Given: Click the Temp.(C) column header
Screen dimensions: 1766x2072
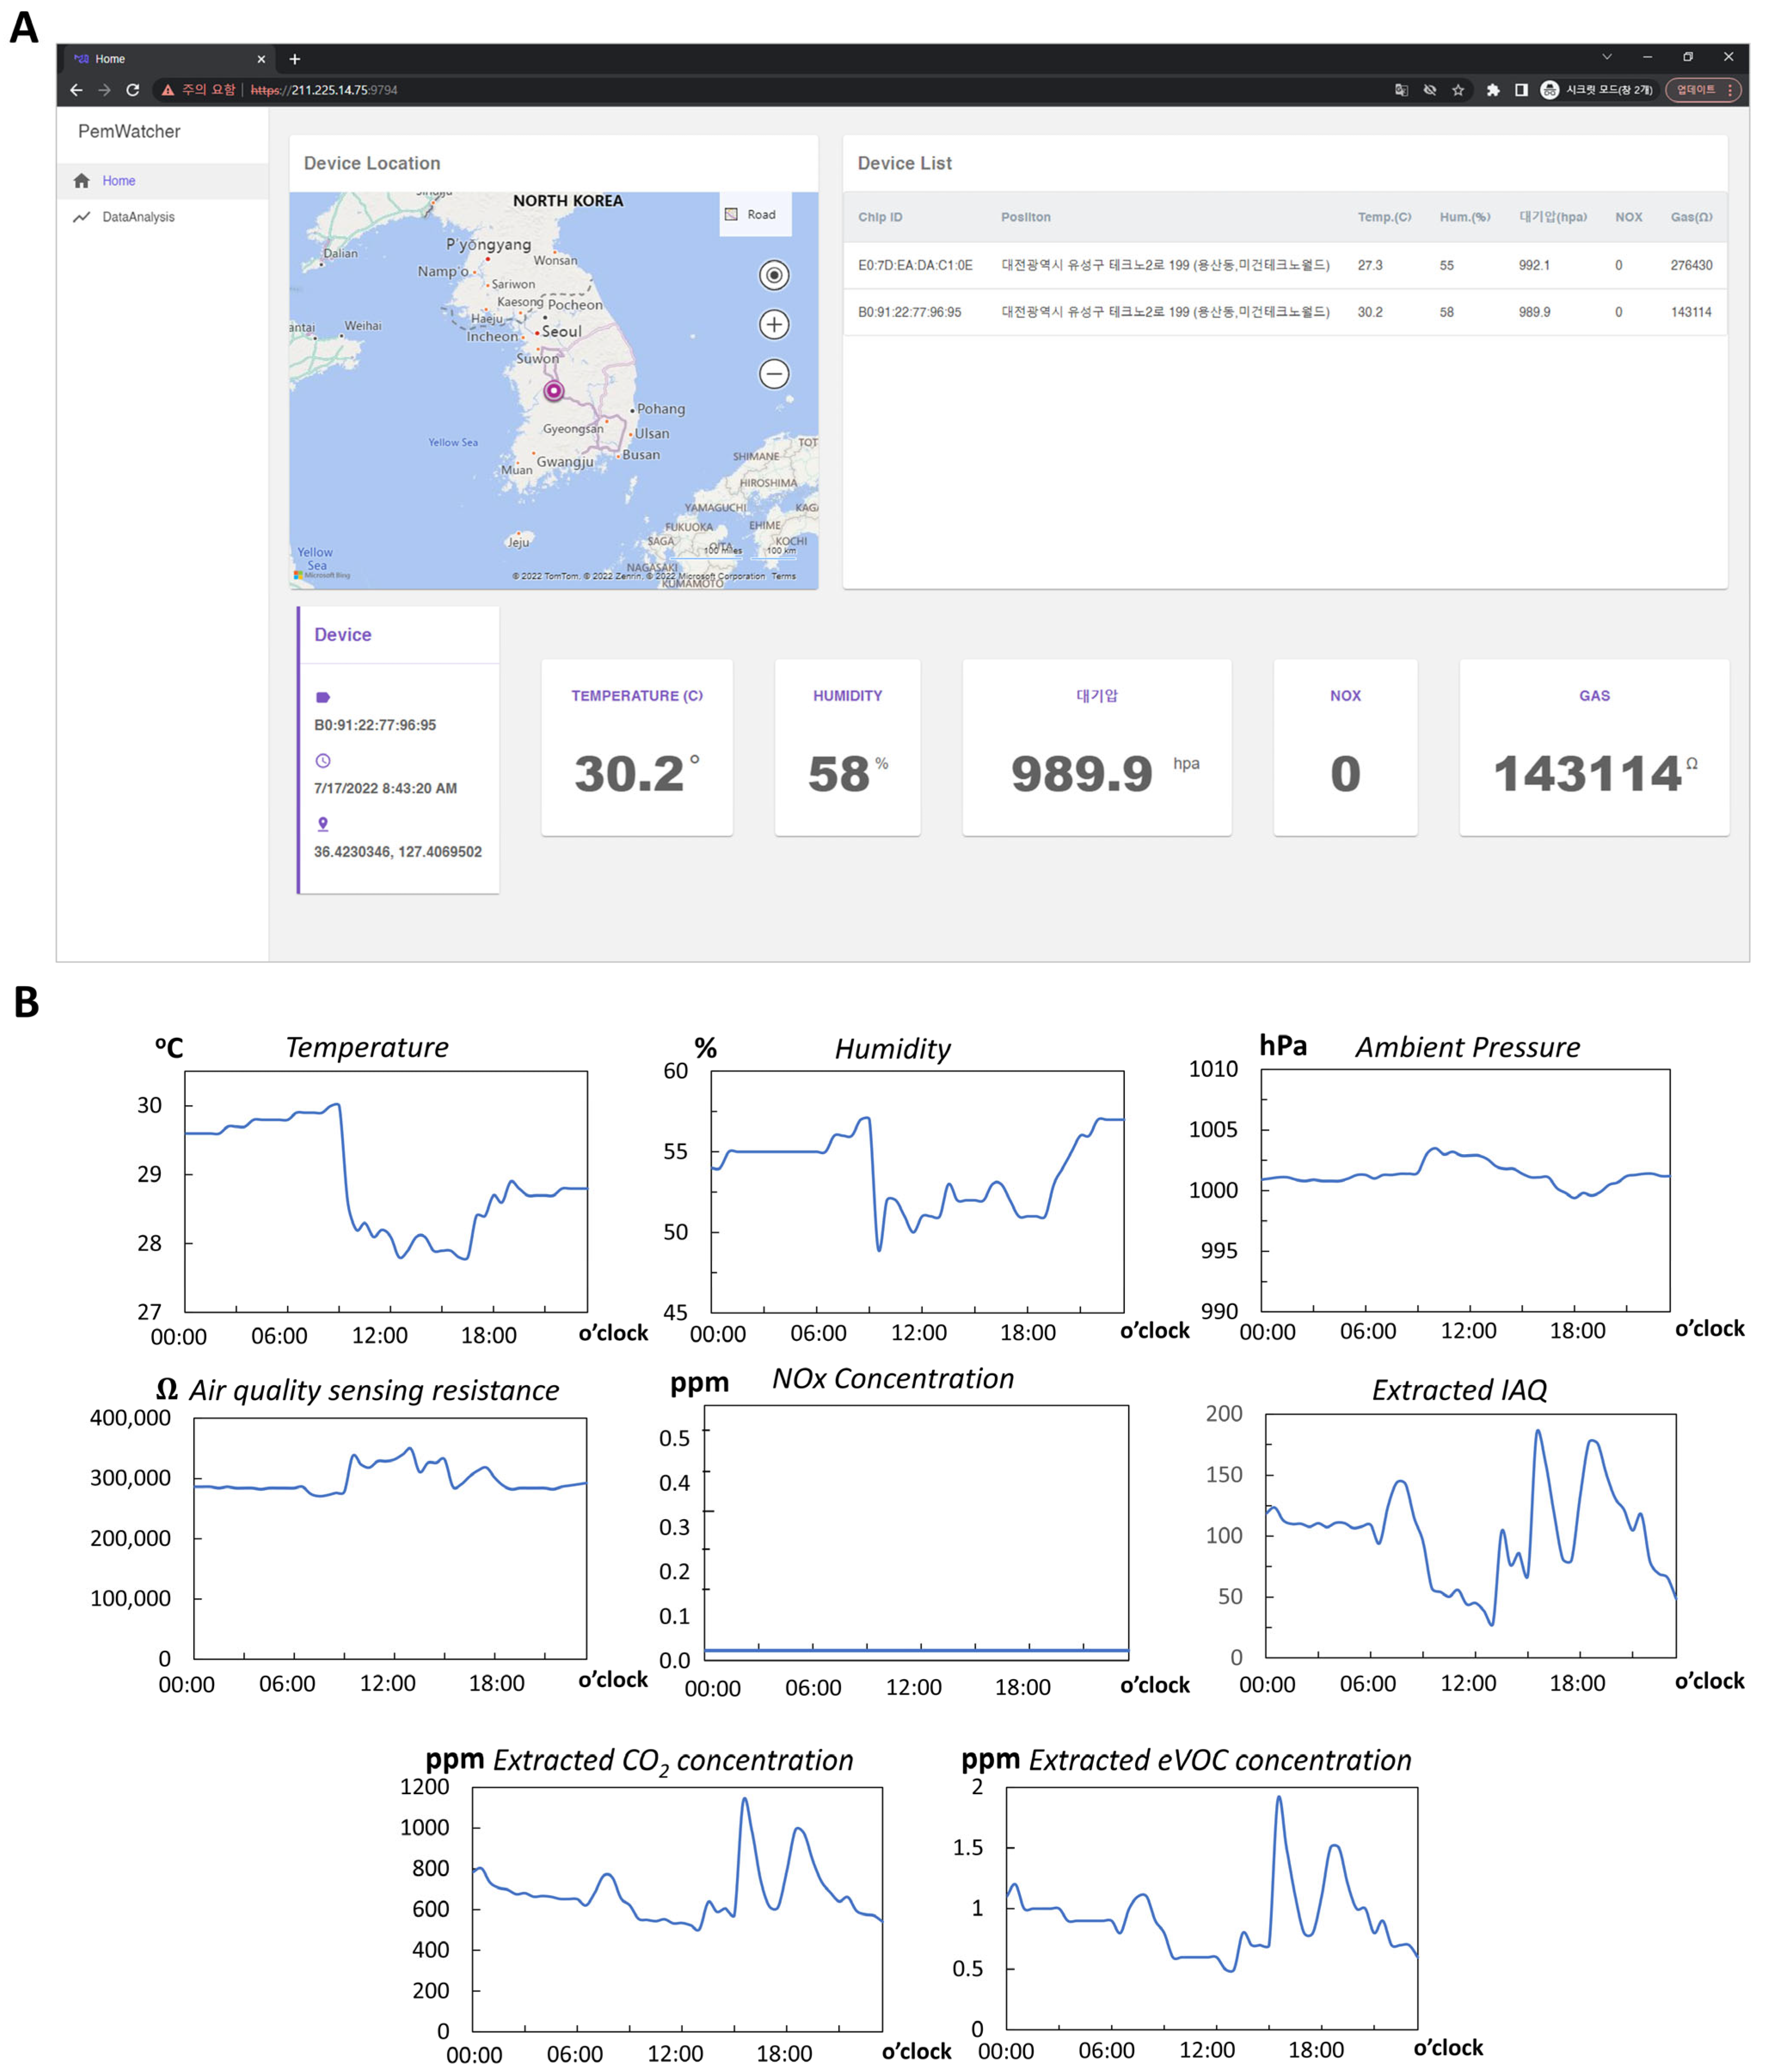Looking at the screenshot, I should point(1383,217).
